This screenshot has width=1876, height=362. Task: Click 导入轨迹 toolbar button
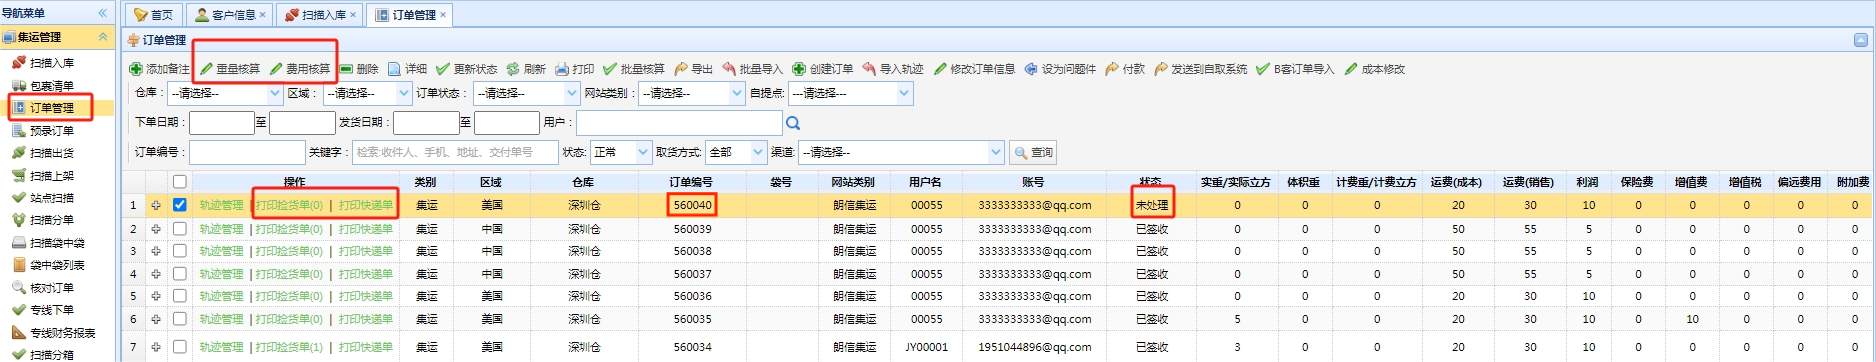(893, 69)
